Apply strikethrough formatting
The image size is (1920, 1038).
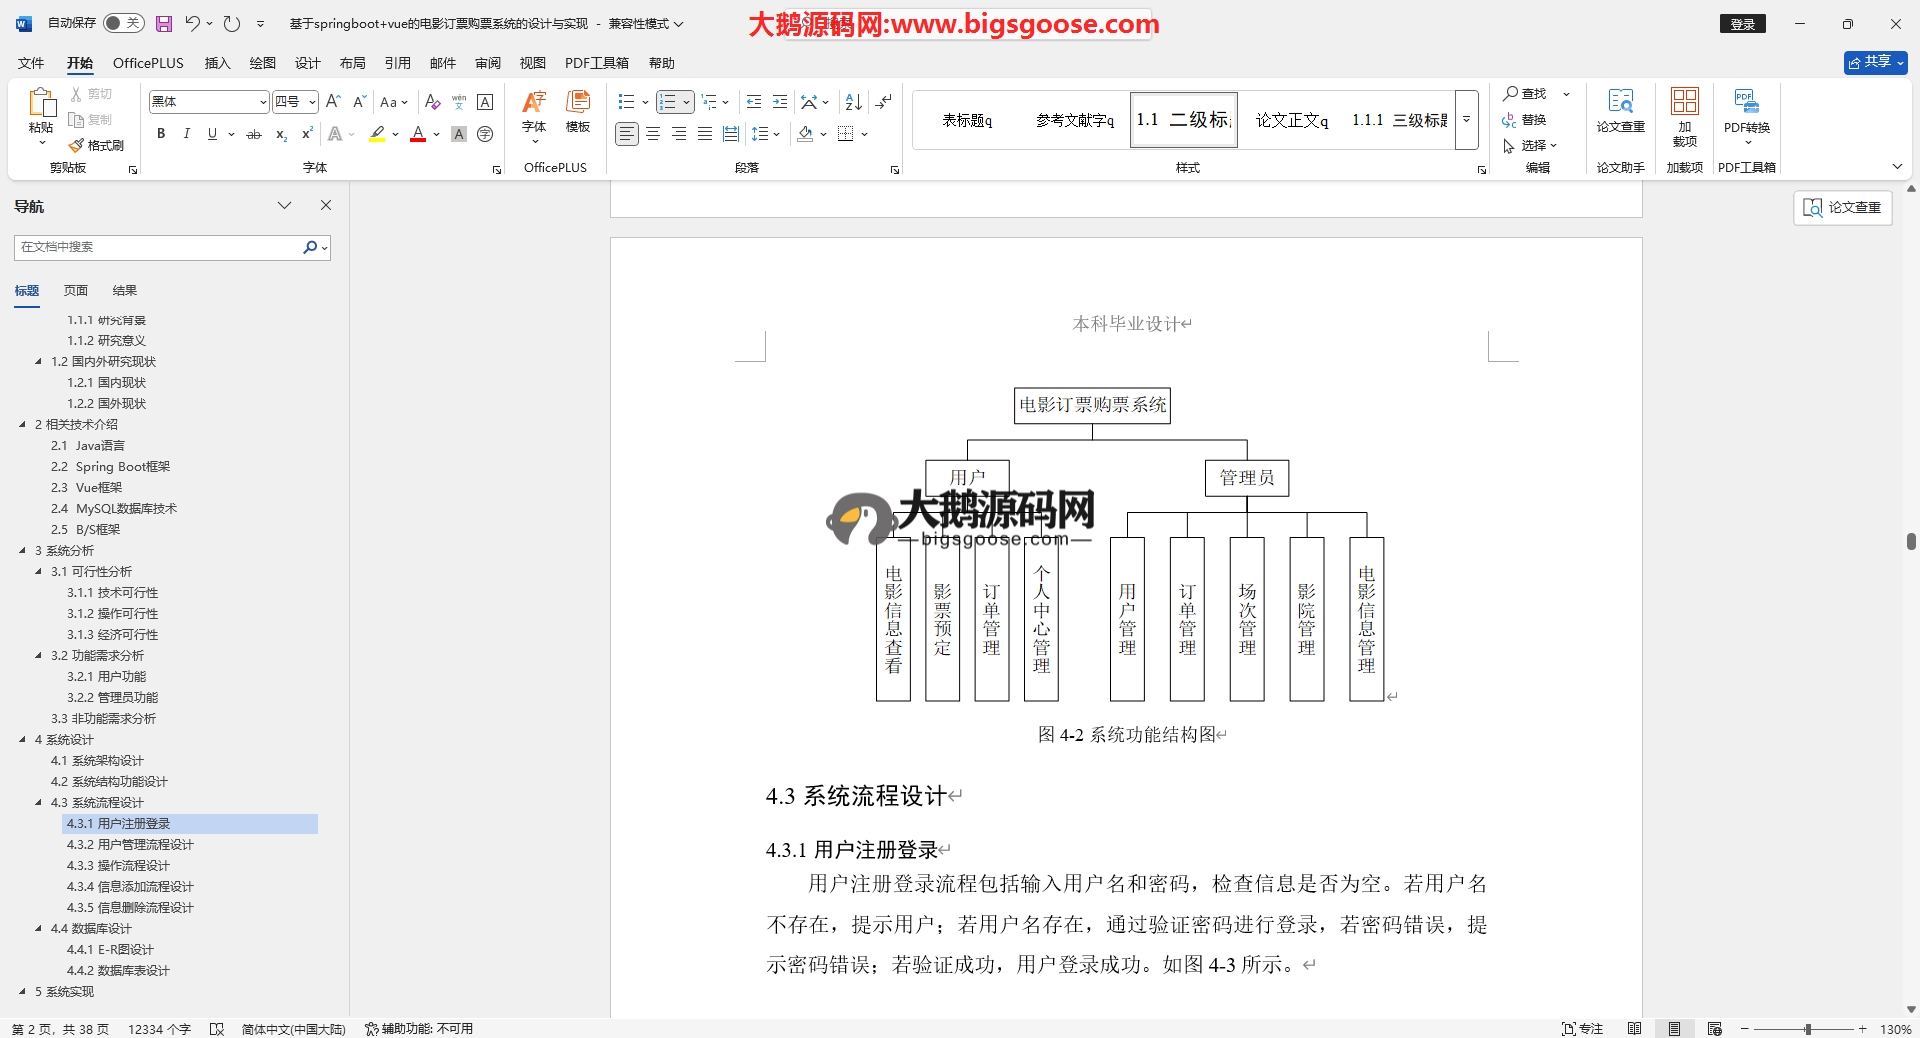tap(254, 134)
